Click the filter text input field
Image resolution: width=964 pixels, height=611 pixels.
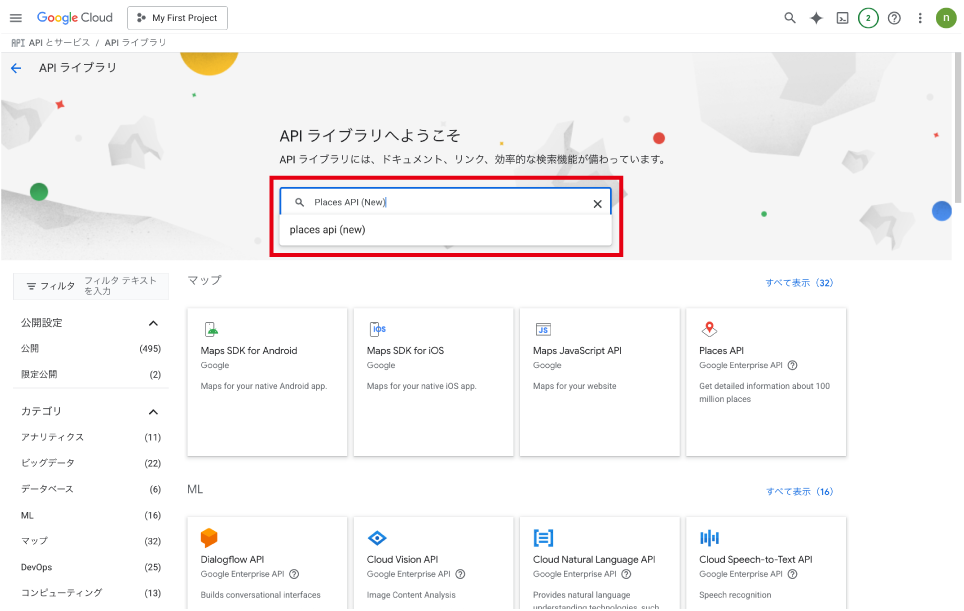point(120,286)
